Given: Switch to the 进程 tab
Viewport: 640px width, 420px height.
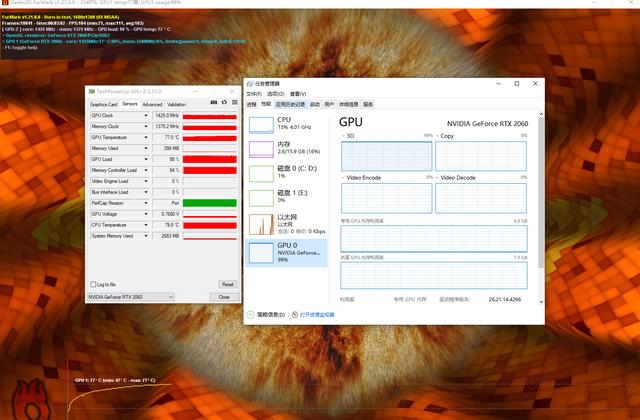Looking at the screenshot, I should click(252, 104).
